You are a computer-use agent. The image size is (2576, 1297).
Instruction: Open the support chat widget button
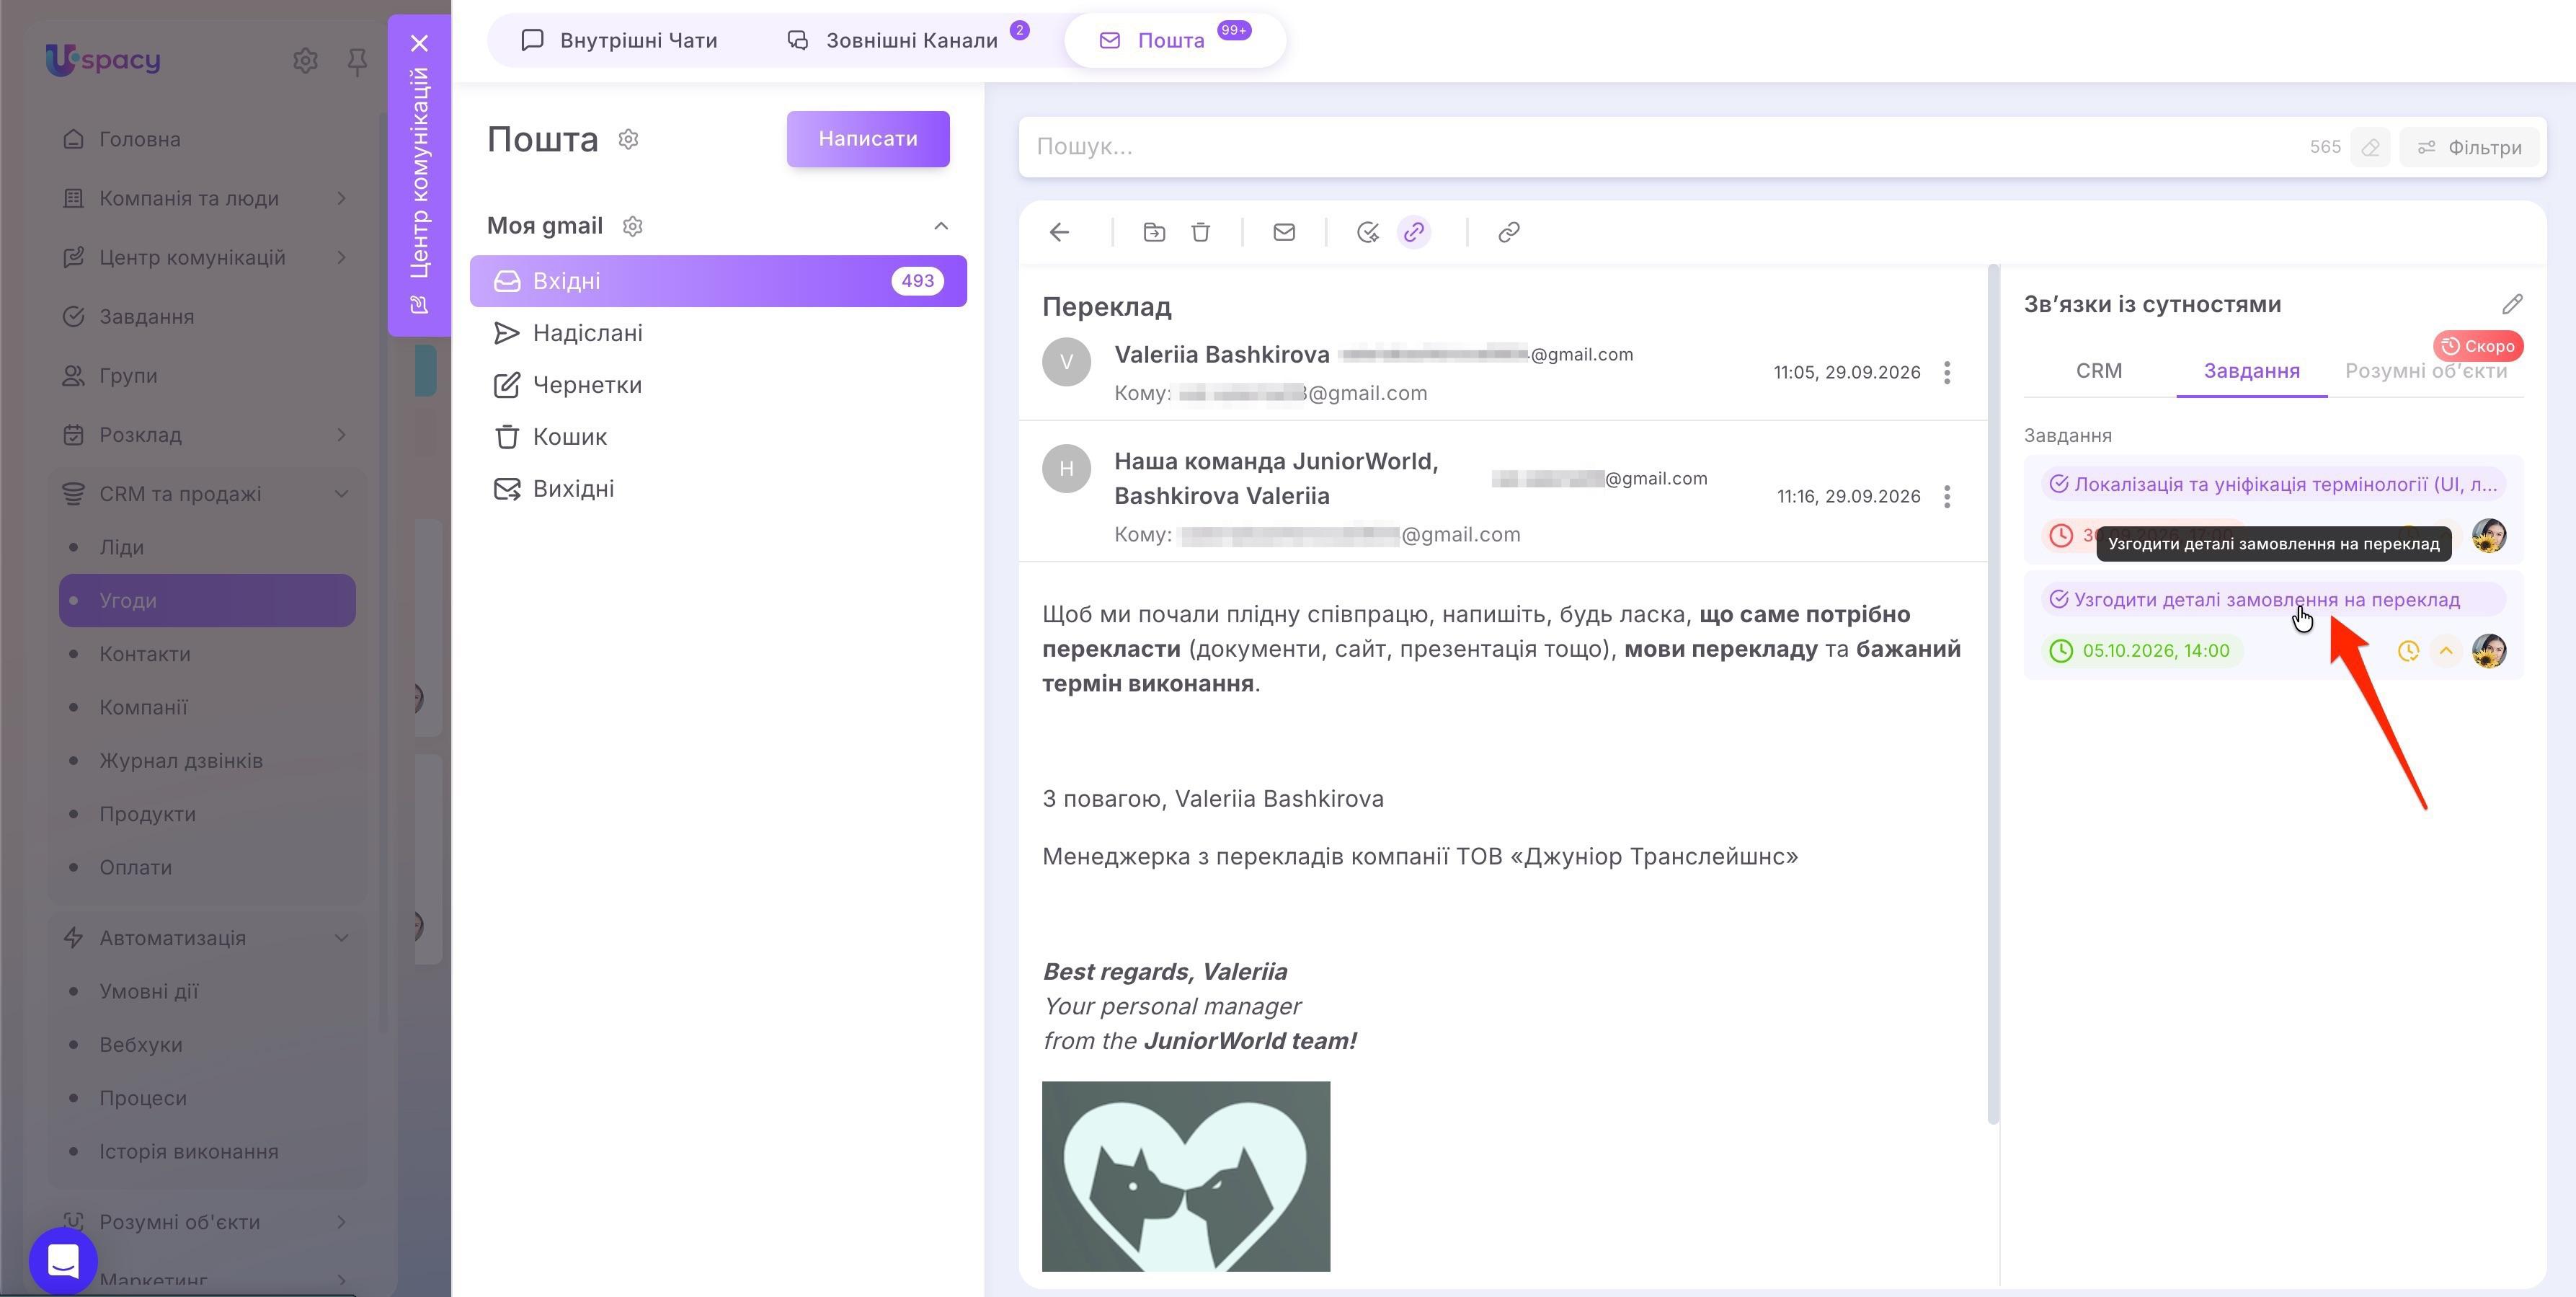click(x=64, y=1260)
